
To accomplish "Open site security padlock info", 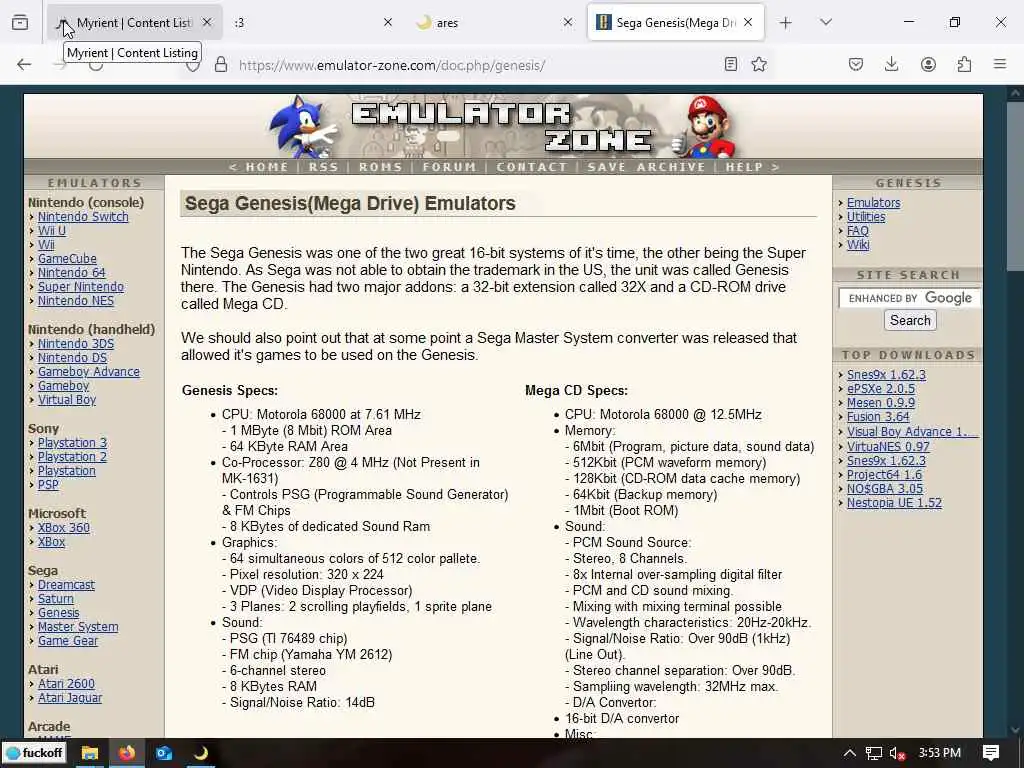I will click(221, 64).
